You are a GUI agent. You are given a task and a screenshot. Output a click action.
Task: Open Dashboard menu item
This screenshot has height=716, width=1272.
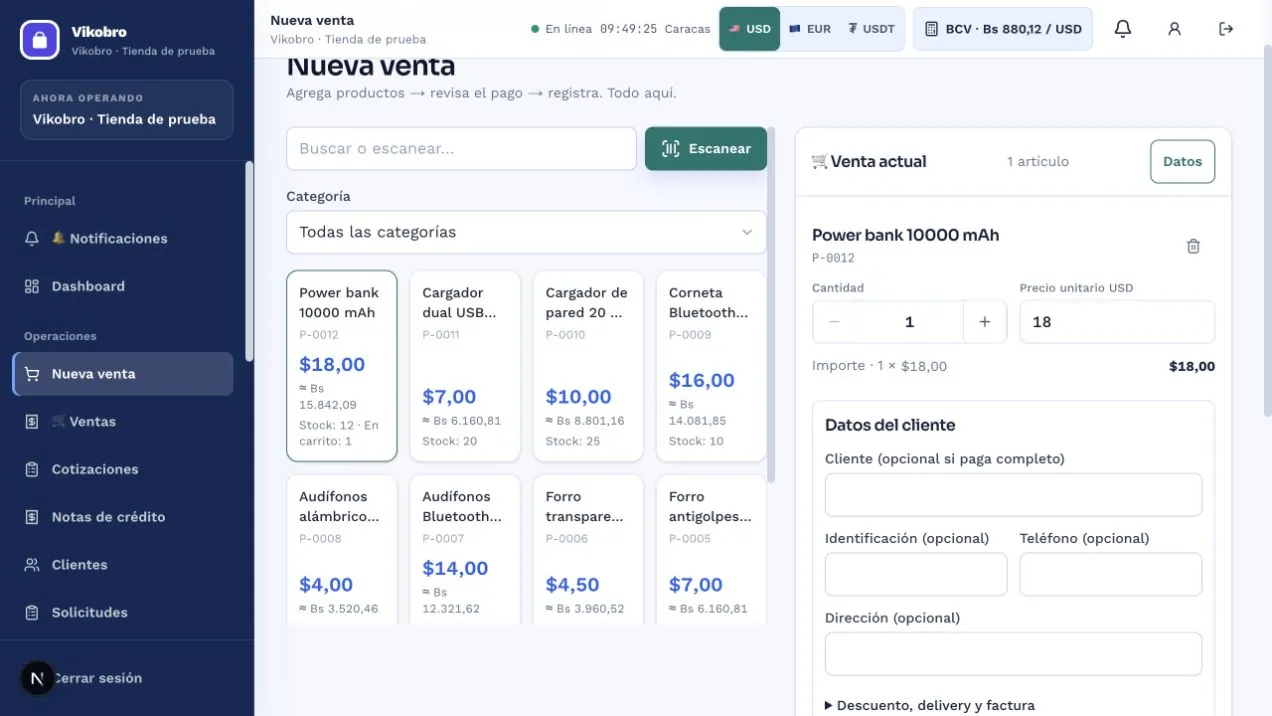pyautogui.click(x=122, y=286)
